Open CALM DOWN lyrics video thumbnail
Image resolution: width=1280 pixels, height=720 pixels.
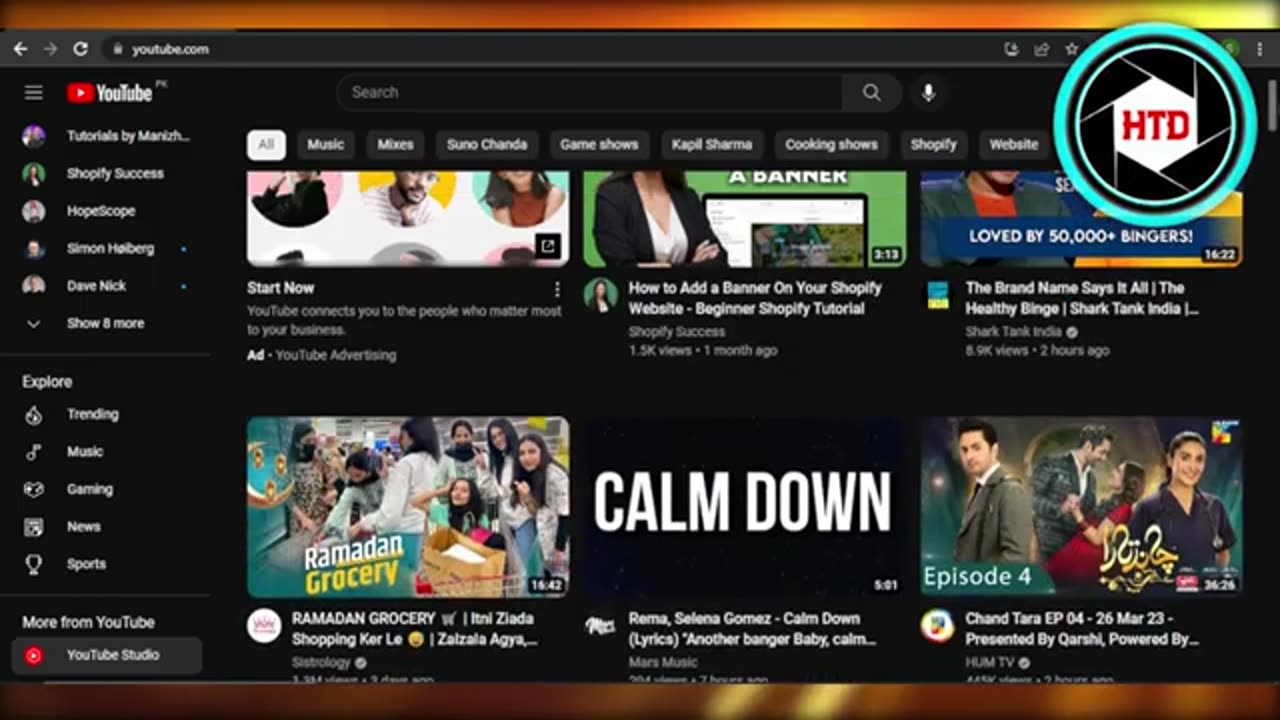(x=745, y=507)
